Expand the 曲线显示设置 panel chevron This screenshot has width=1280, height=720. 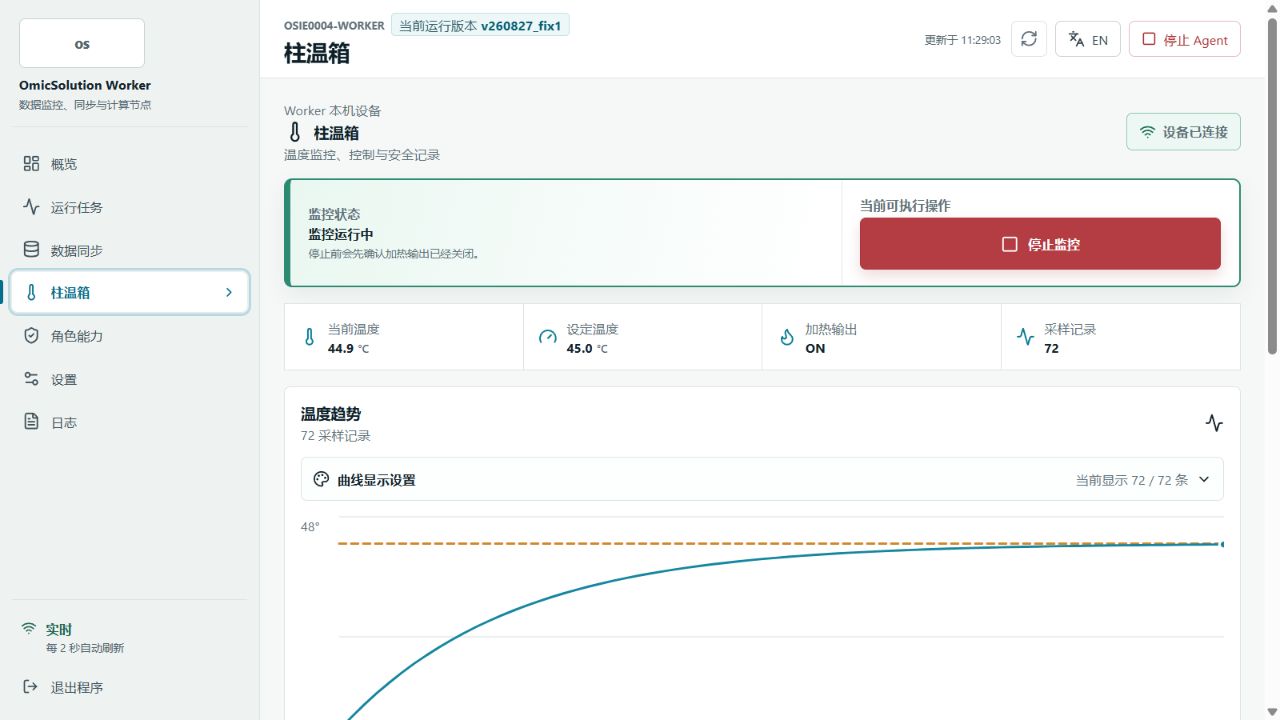[1204, 479]
